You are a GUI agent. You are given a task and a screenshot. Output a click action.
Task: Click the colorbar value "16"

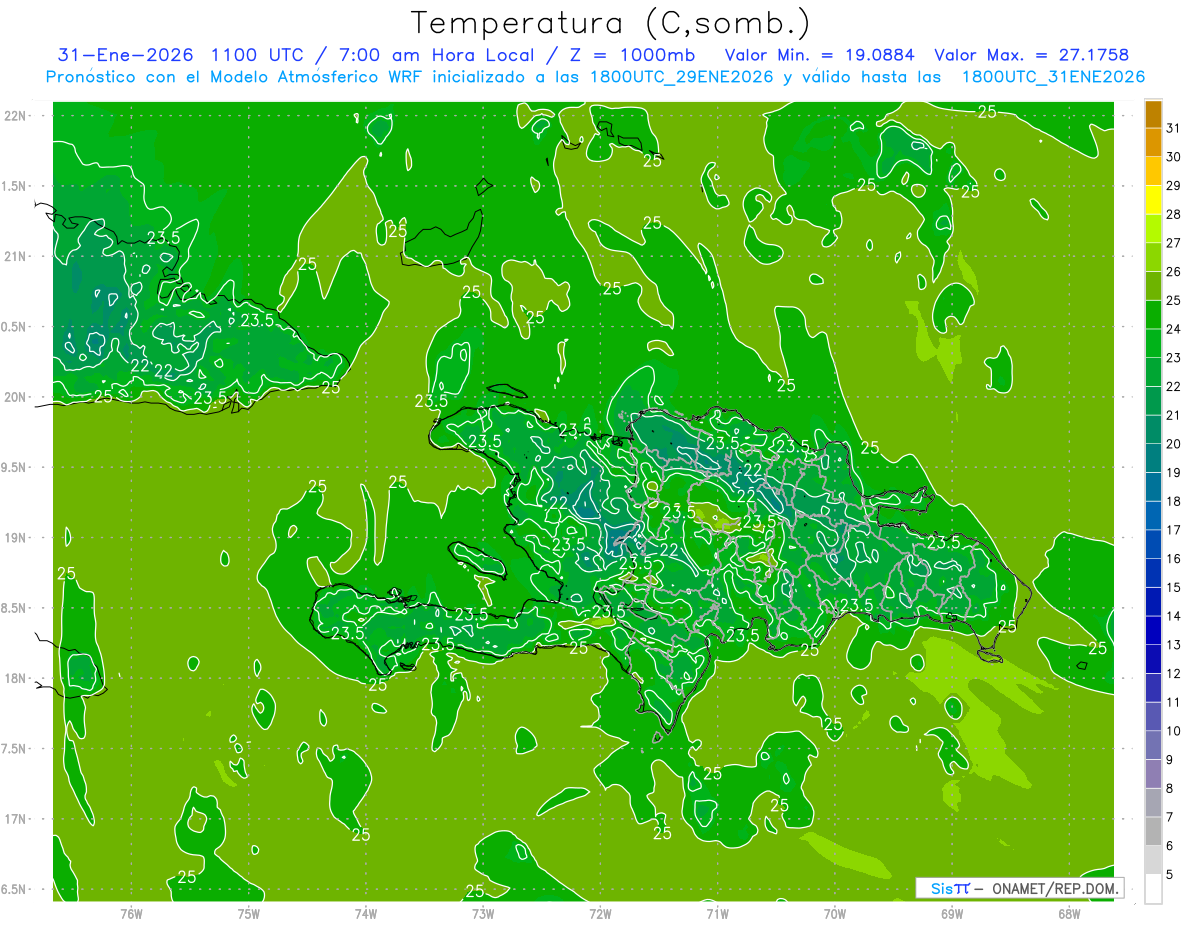click(x=1173, y=559)
